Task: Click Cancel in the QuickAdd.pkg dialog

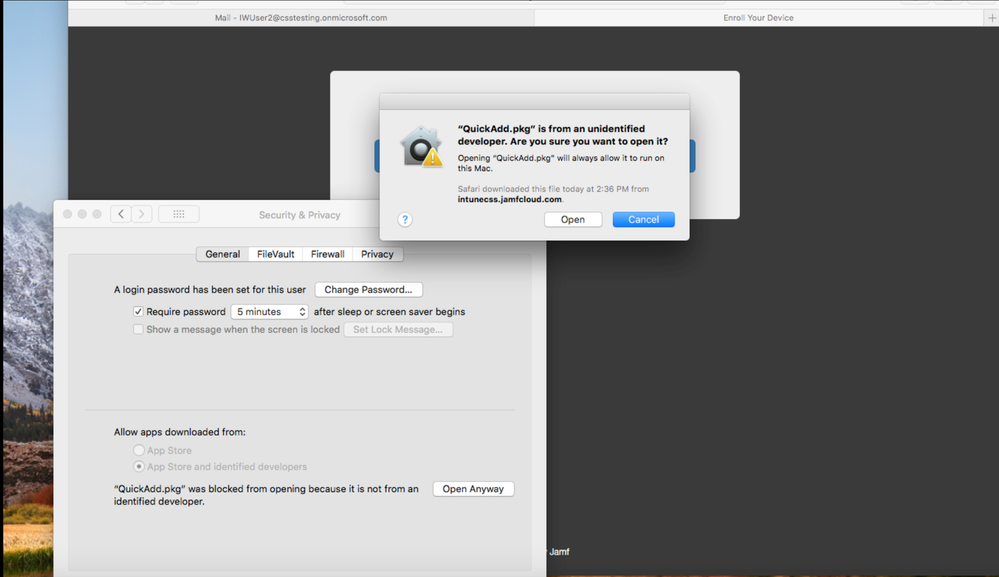Action: pos(643,220)
